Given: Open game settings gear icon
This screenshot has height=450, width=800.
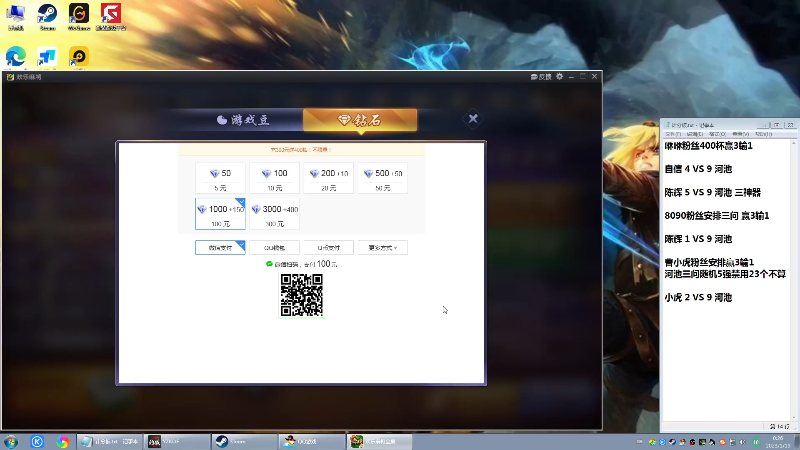Looking at the screenshot, I should tap(560, 77).
